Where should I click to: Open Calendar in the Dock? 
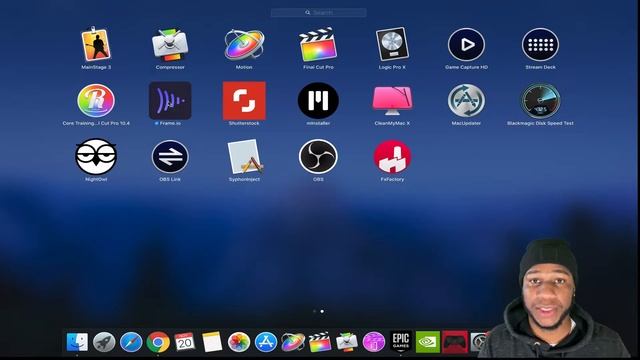click(x=185, y=342)
